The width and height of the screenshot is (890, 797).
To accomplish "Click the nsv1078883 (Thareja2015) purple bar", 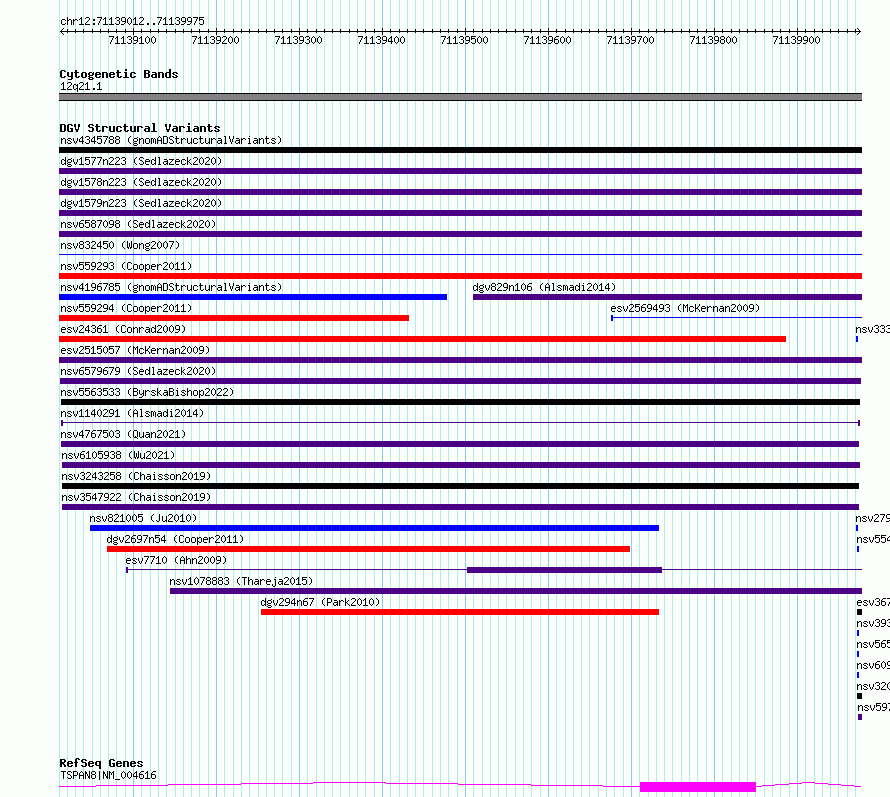I will (x=516, y=591).
